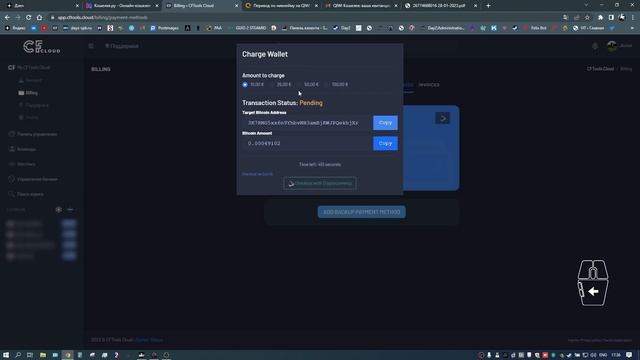This screenshot has height=360, width=640.
Task: Open Управление банами in the sidebar
Action: coord(33,179)
